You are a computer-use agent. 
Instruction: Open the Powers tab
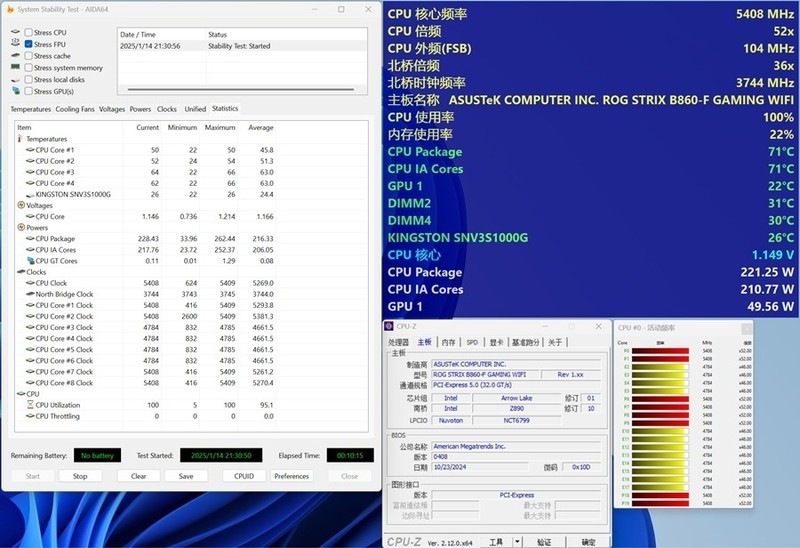coord(140,109)
